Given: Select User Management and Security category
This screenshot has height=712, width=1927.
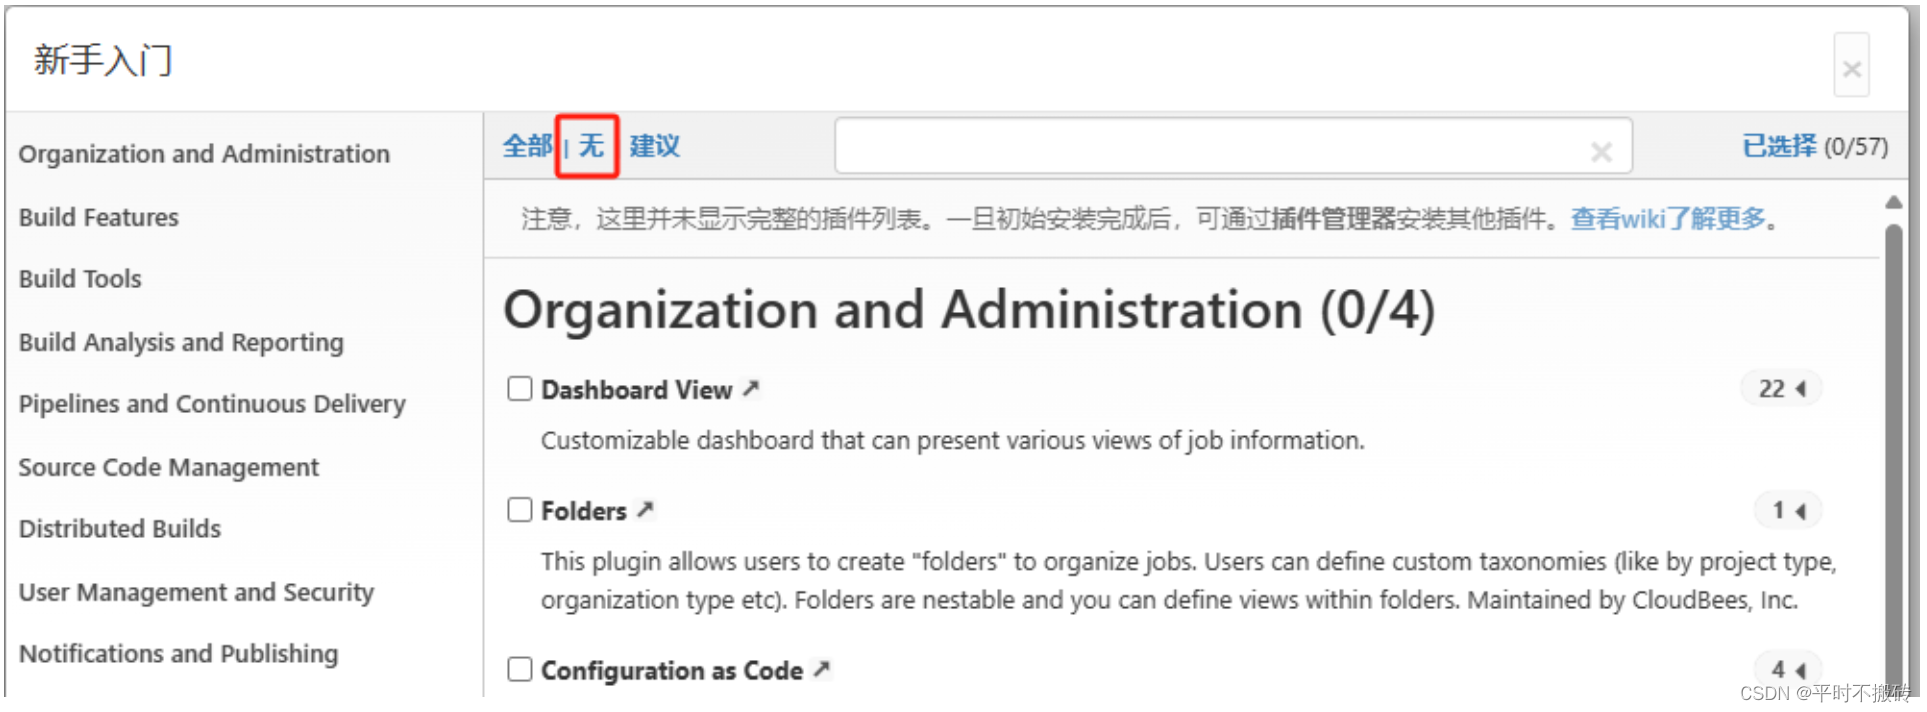Looking at the screenshot, I should click(x=196, y=592).
